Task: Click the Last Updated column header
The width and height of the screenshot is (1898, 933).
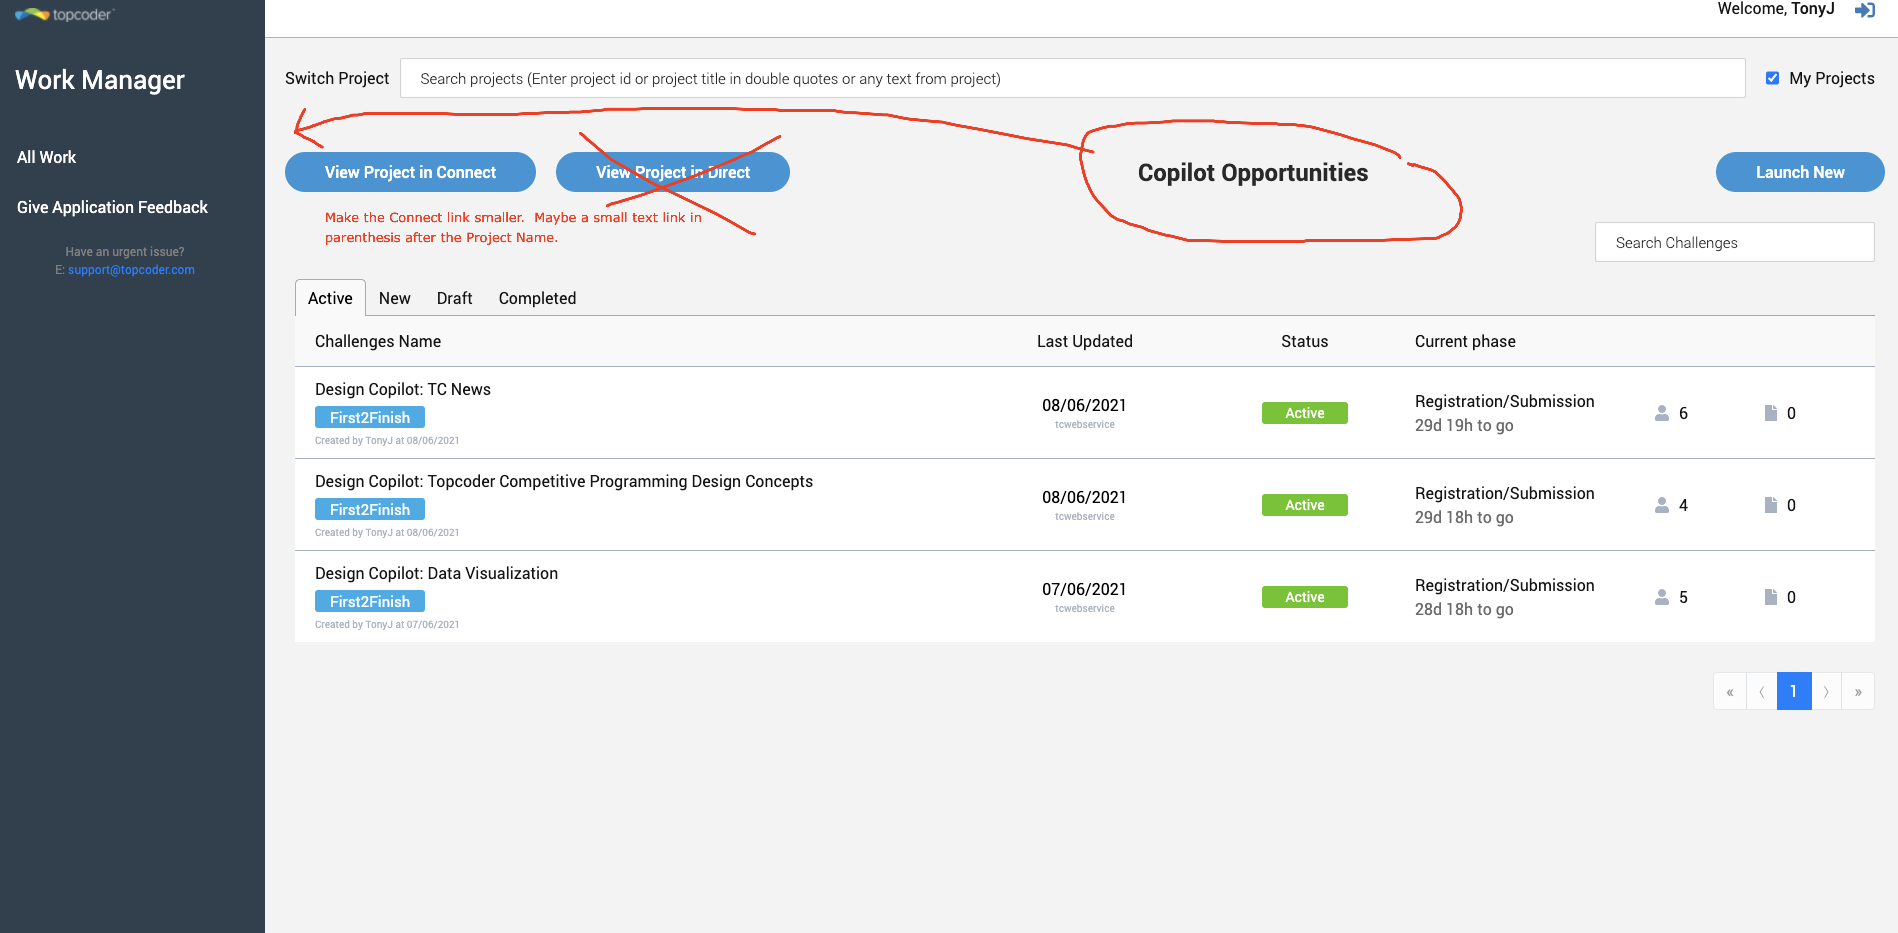Action: click(1085, 341)
